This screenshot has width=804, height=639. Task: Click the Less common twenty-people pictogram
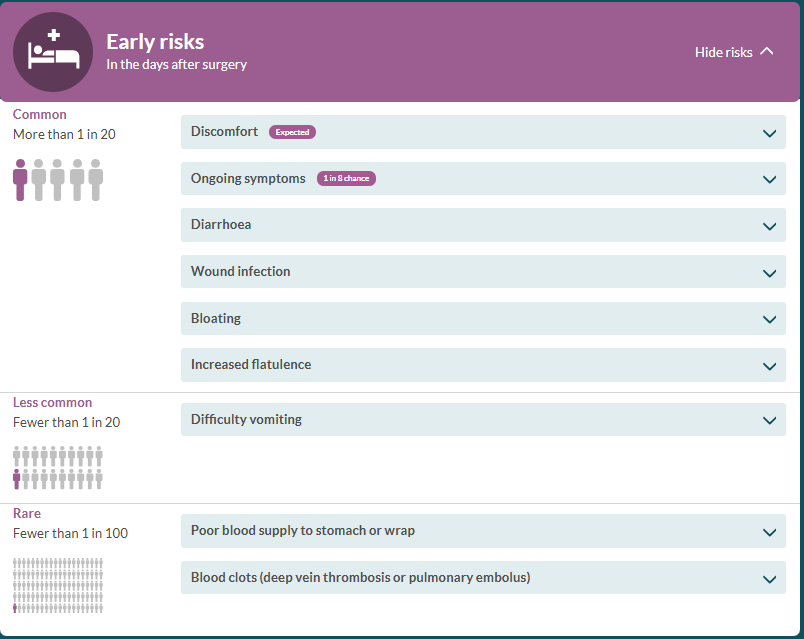[58, 468]
